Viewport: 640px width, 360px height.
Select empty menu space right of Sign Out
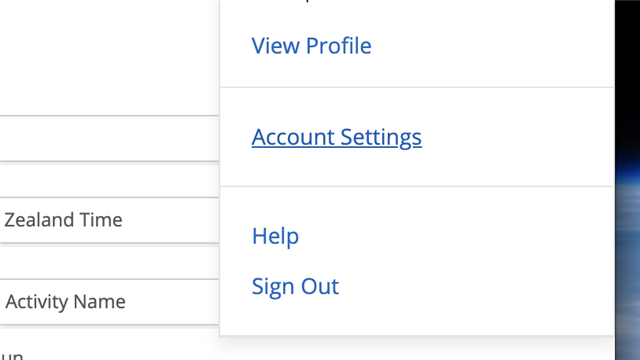click(x=476, y=286)
